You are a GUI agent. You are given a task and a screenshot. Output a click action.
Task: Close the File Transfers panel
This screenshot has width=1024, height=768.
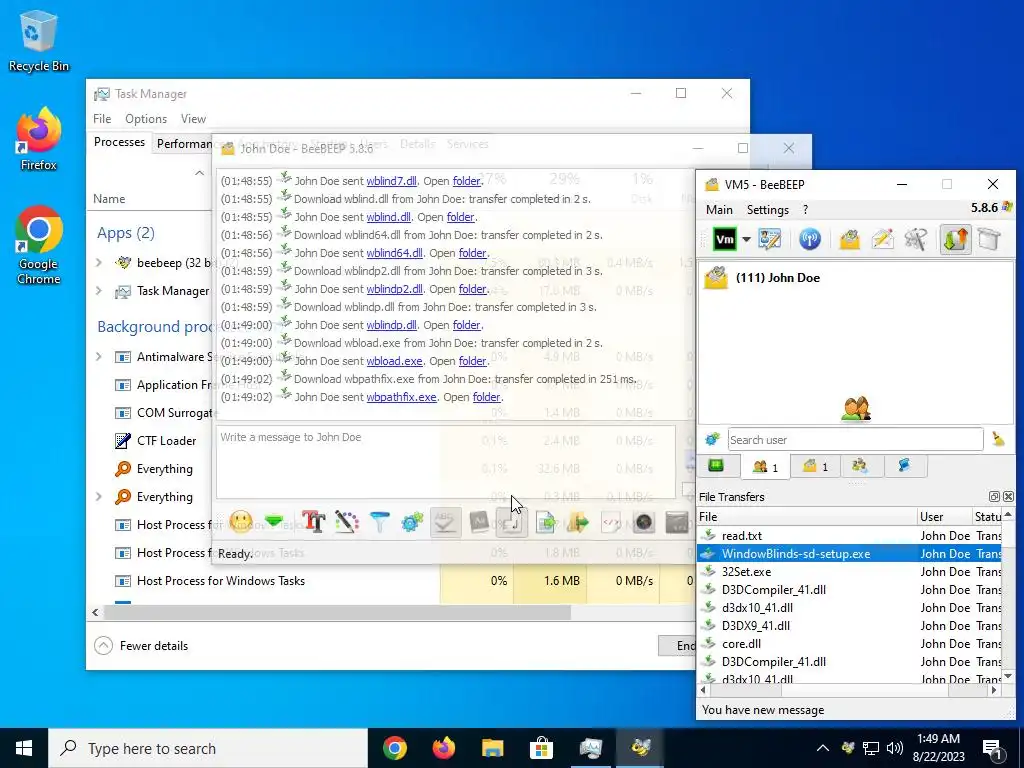click(1008, 497)
